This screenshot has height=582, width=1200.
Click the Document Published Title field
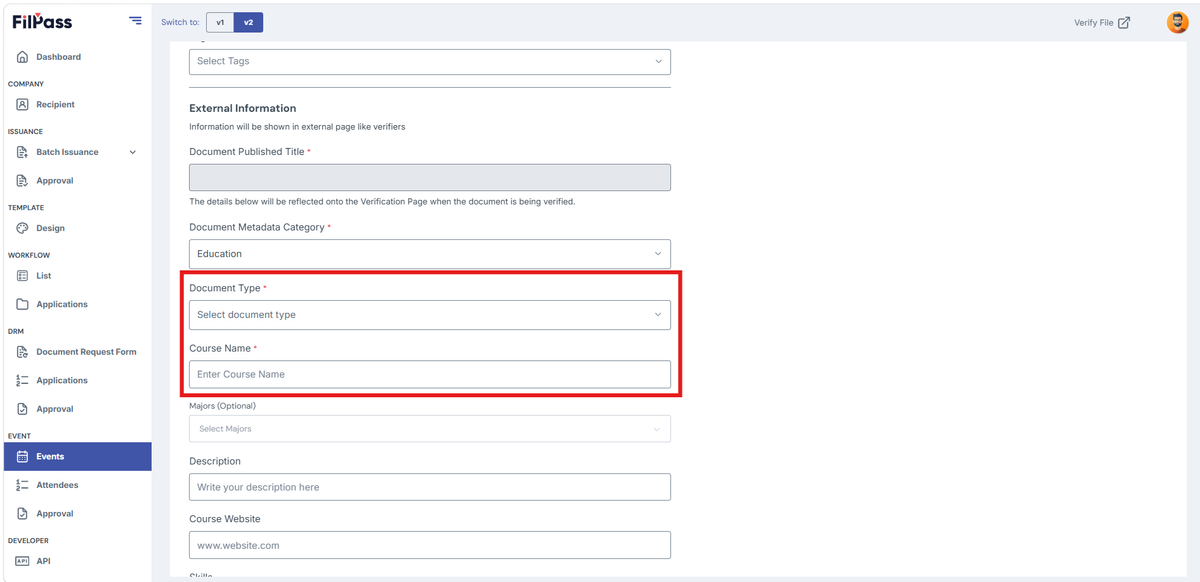430,178
